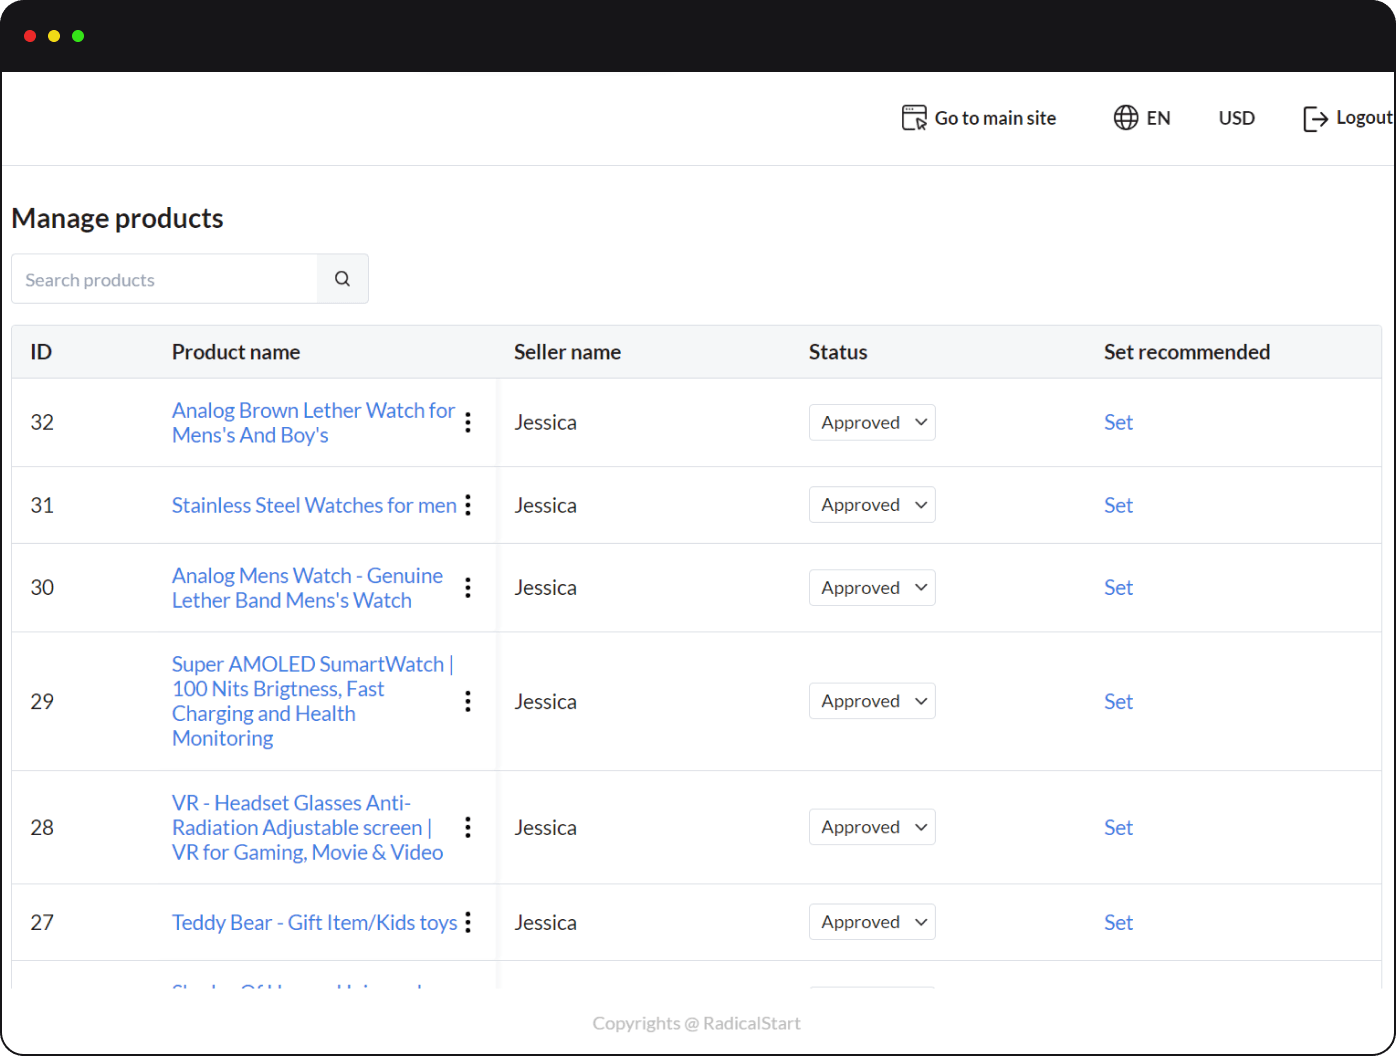Image resolution: width=1396 pixels, height=1056 pixels.
Task: Open the Analog Mens Watch product link
Action: tap(307, 587)
